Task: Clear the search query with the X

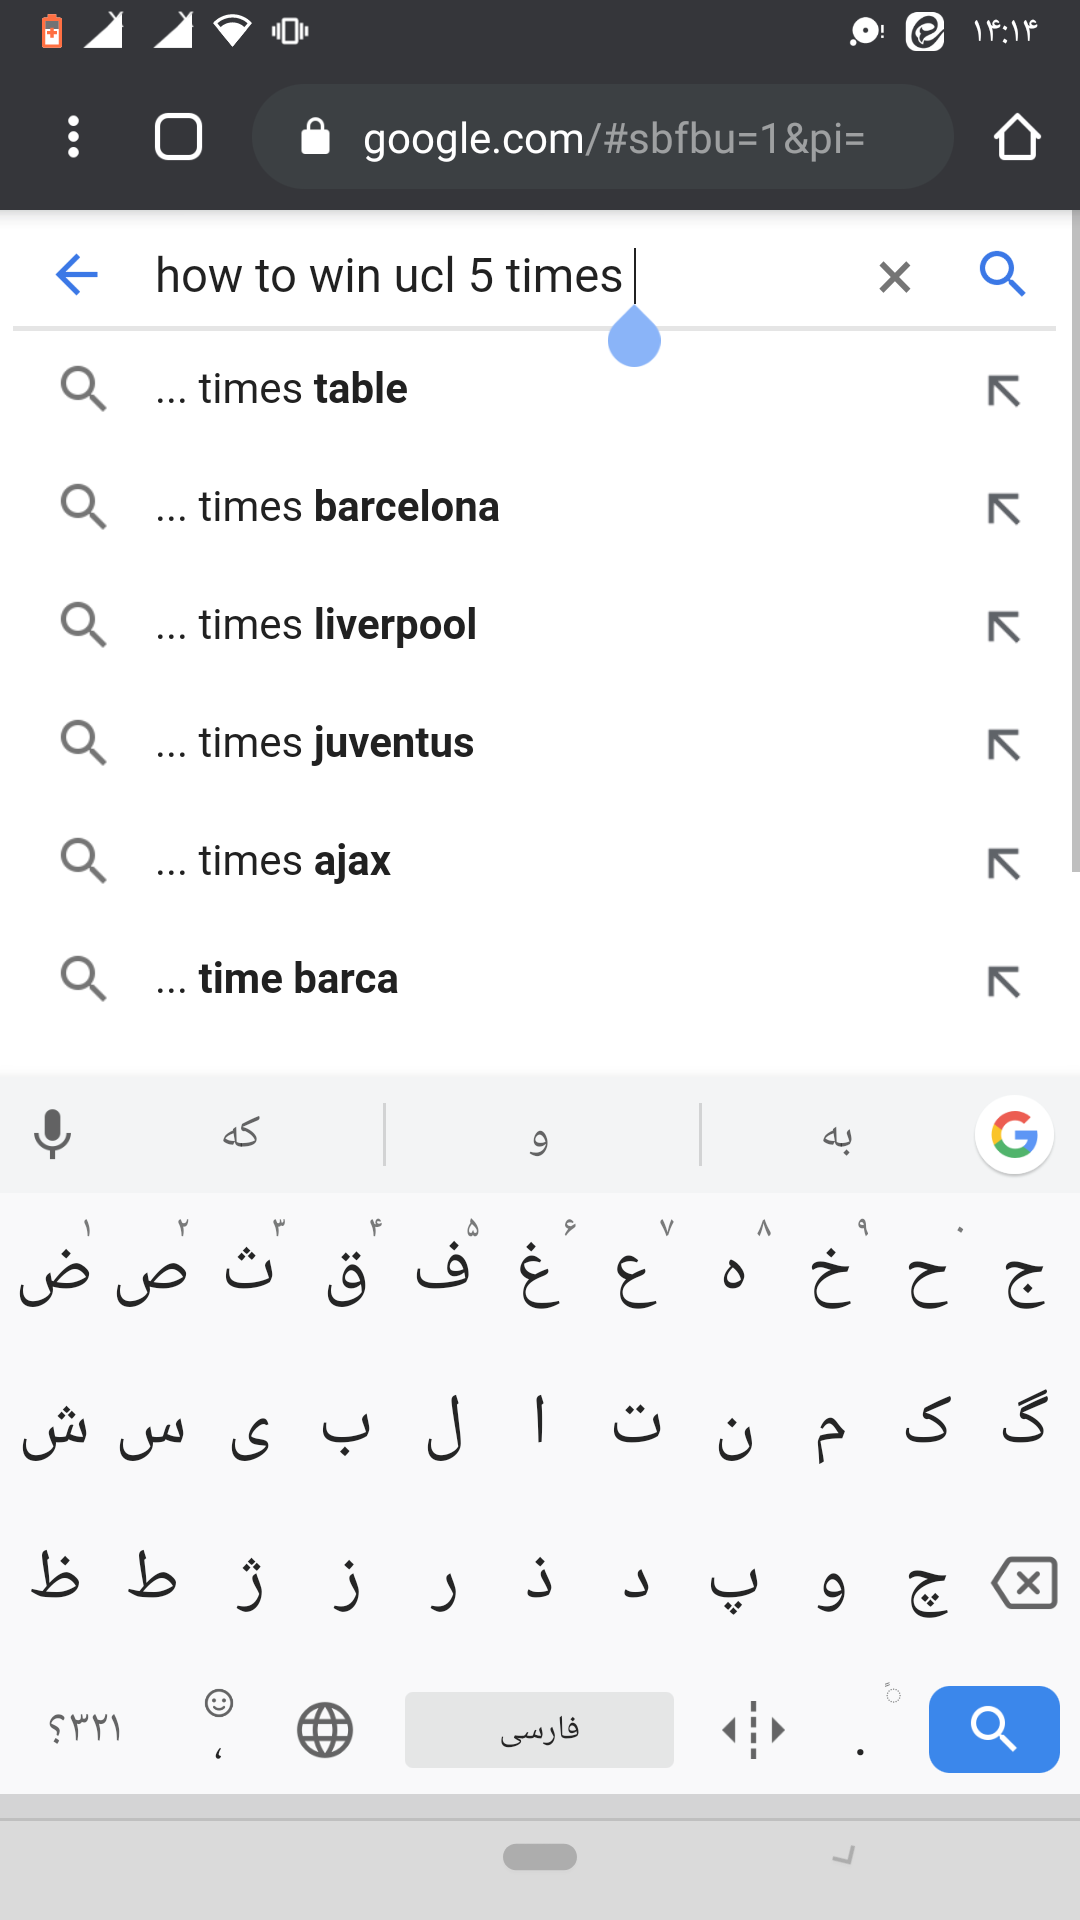Action: pyautogui.click(x=895, y=277)
